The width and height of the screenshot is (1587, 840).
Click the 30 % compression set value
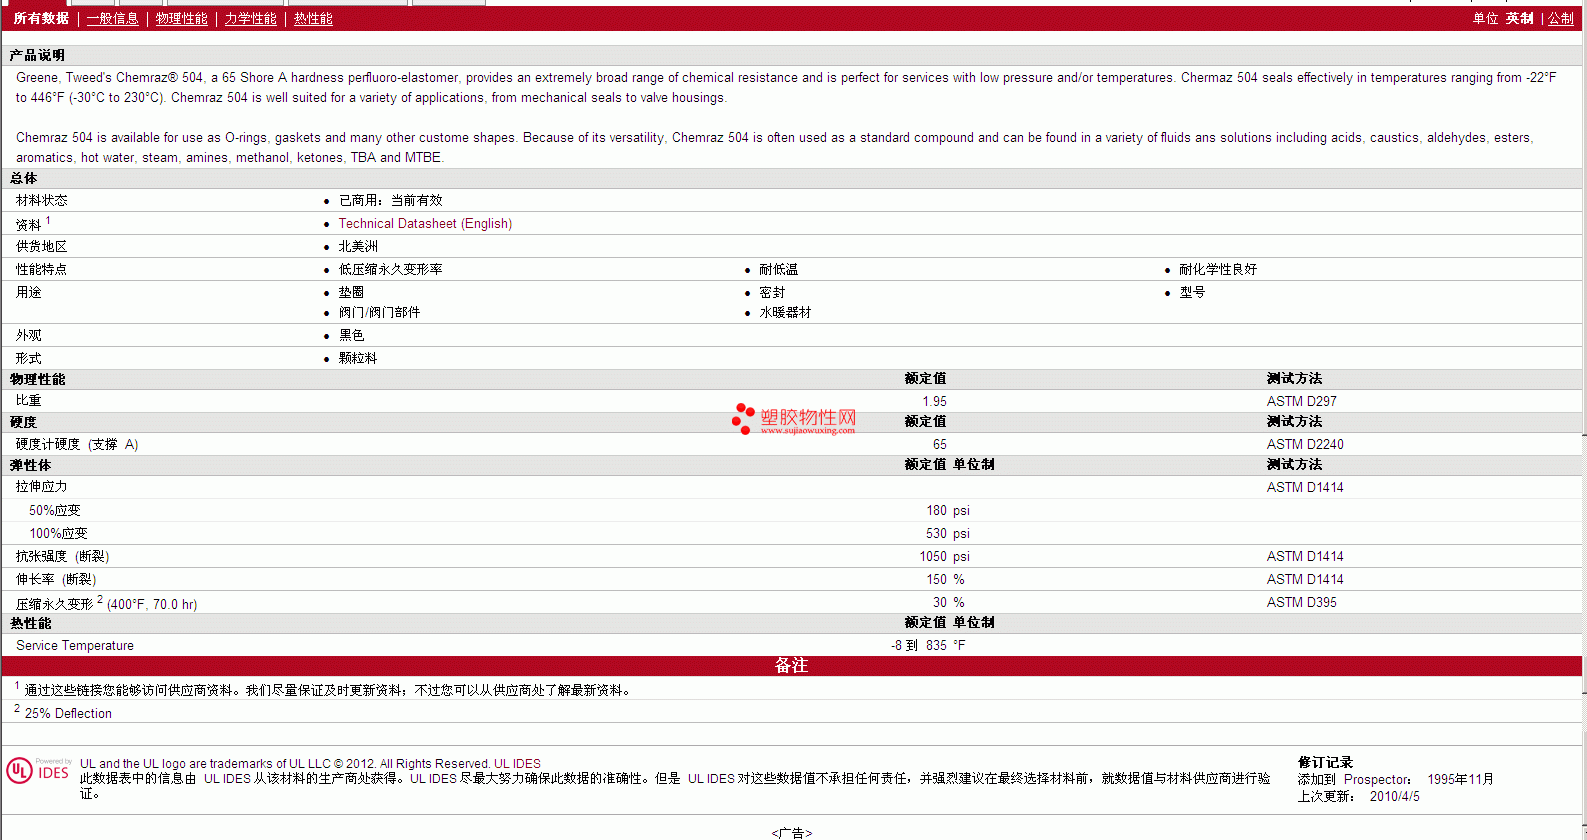949,602
